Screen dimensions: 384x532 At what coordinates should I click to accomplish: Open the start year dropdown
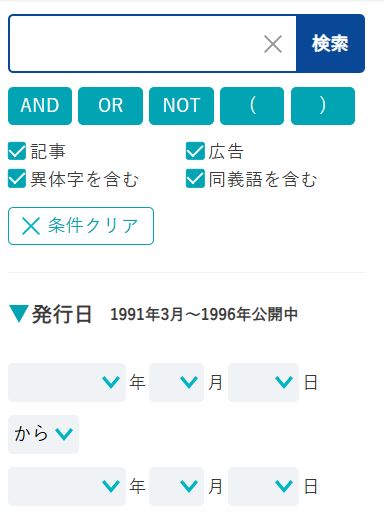point(67,382)
